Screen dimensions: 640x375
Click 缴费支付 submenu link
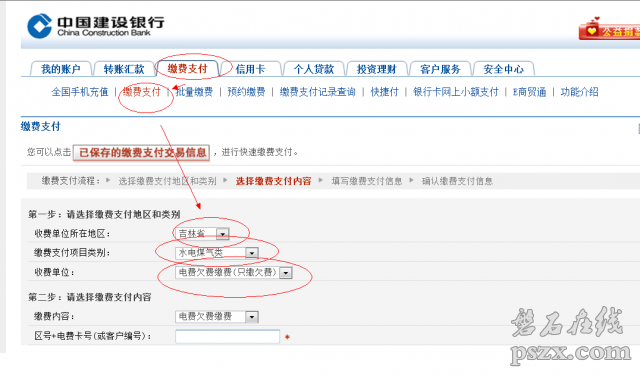click(x=142, y=92)
